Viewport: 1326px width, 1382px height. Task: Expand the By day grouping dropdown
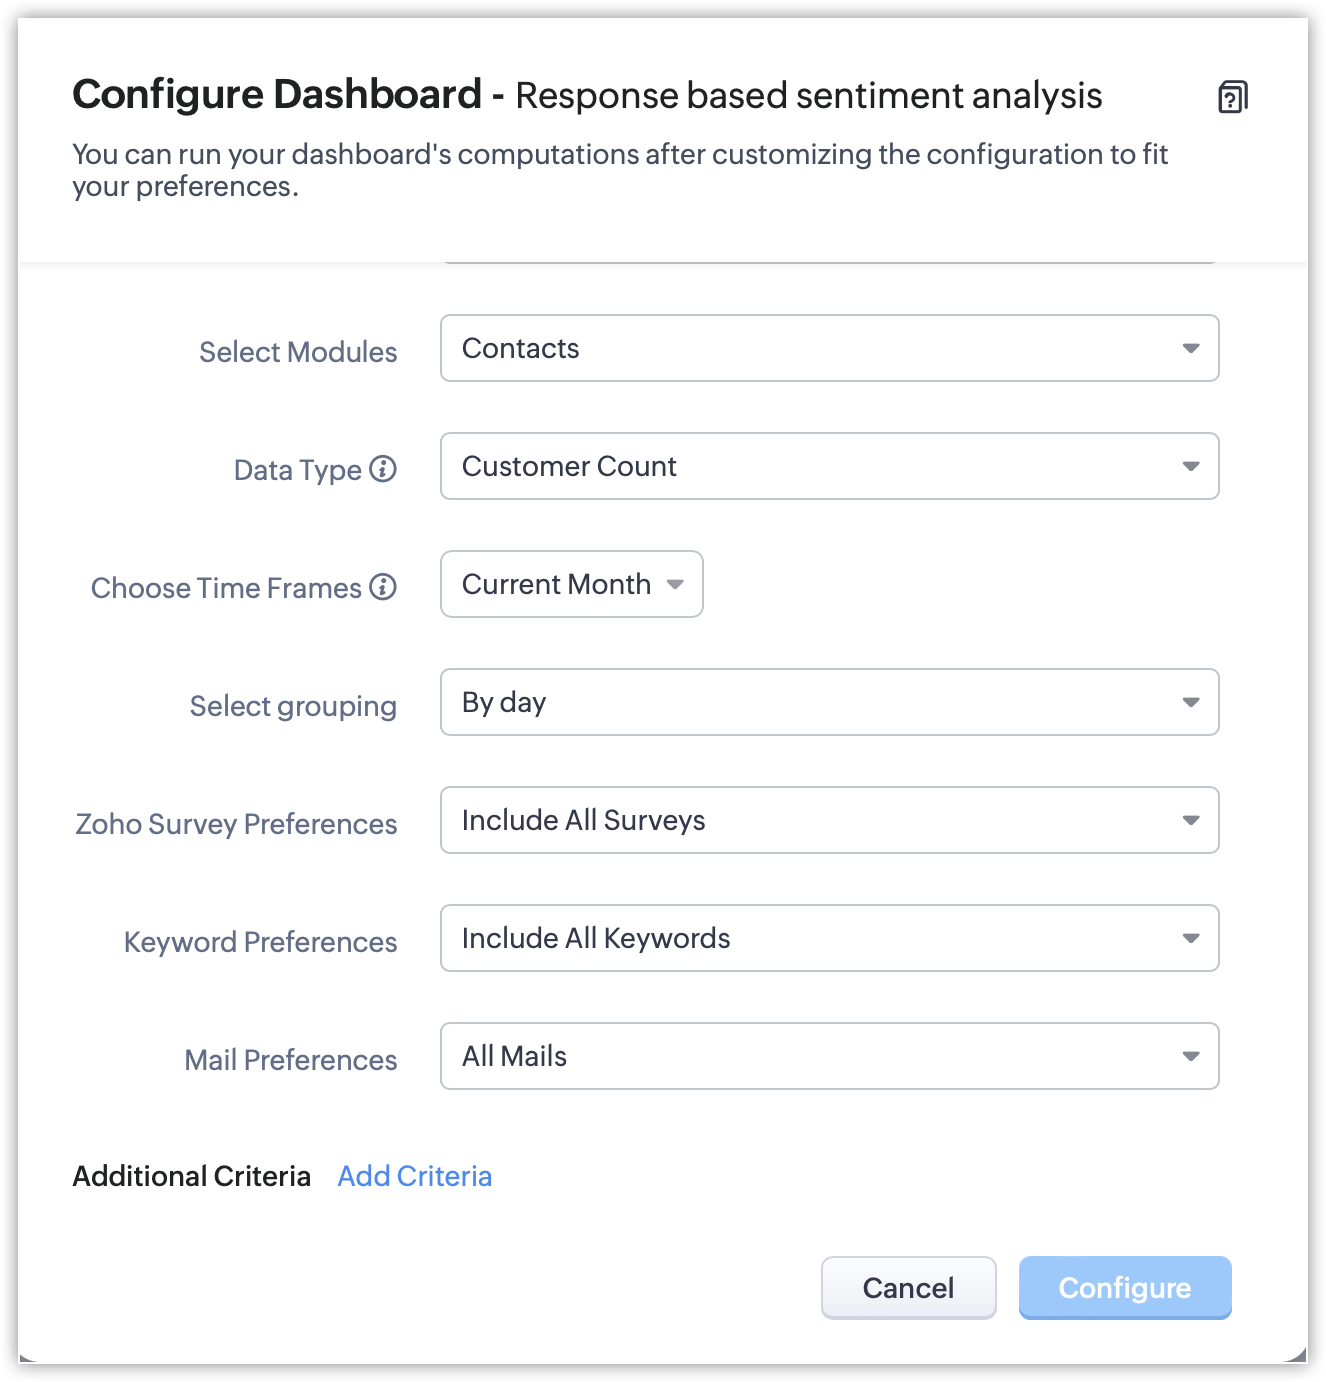tap(829, 702)
